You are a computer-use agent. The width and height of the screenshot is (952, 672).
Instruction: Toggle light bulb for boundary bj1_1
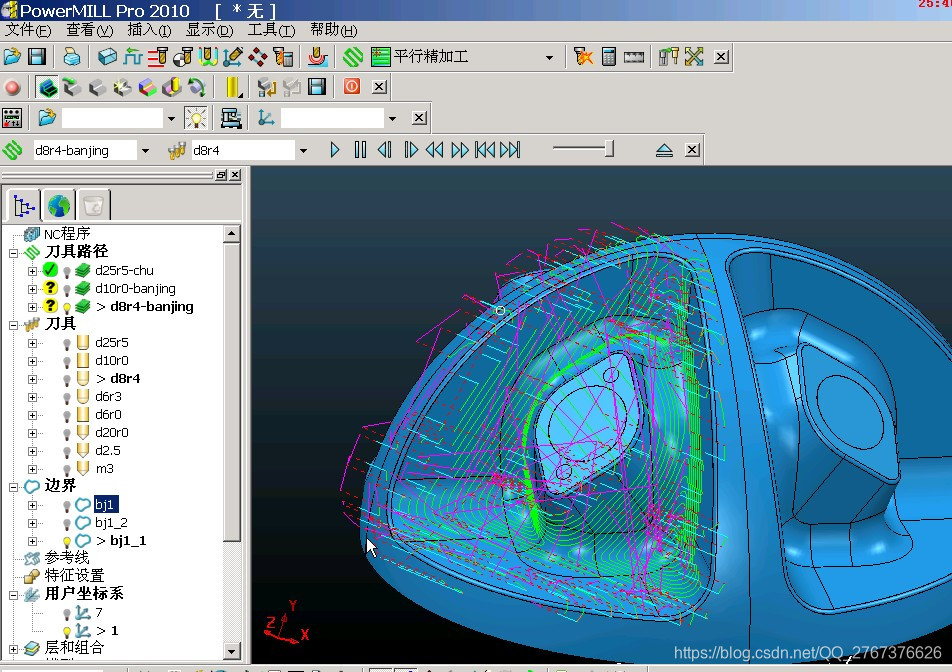tap(67, 542)
